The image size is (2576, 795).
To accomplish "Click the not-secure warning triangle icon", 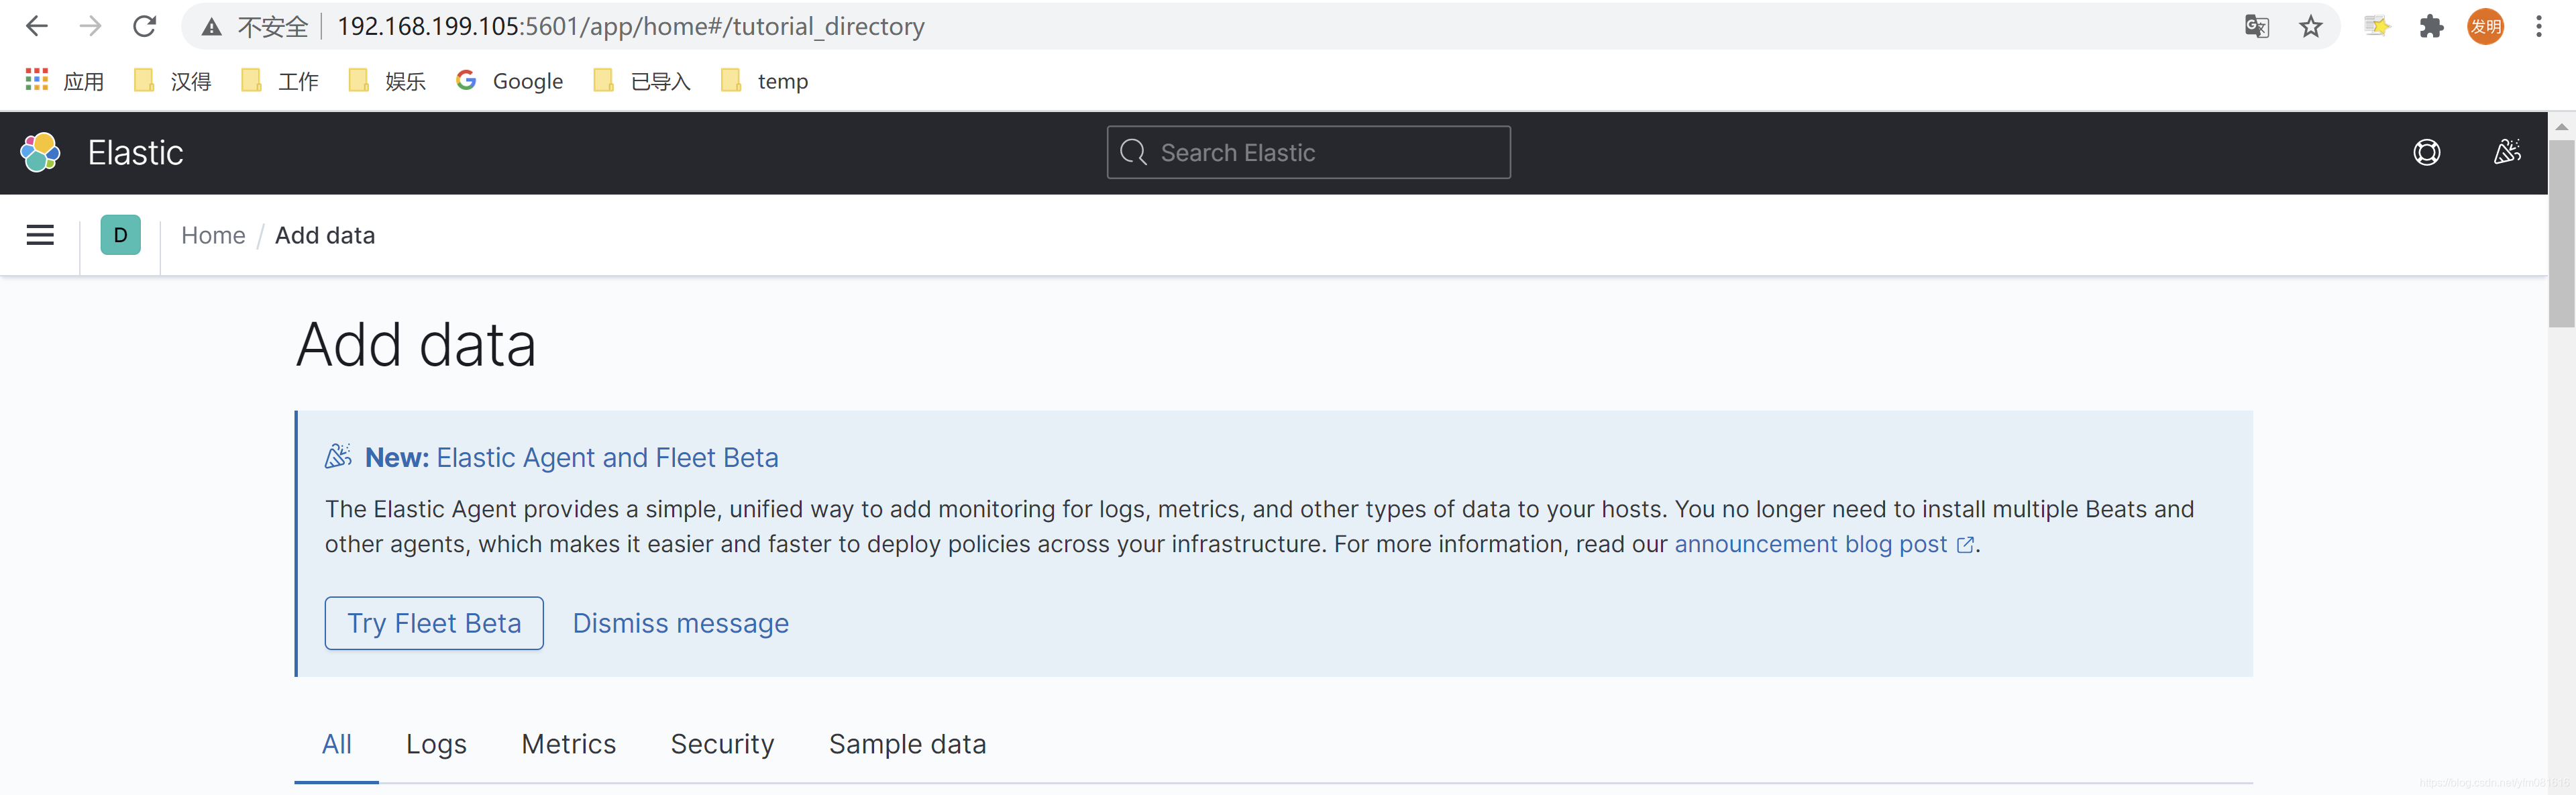I will tap(211, 27).
